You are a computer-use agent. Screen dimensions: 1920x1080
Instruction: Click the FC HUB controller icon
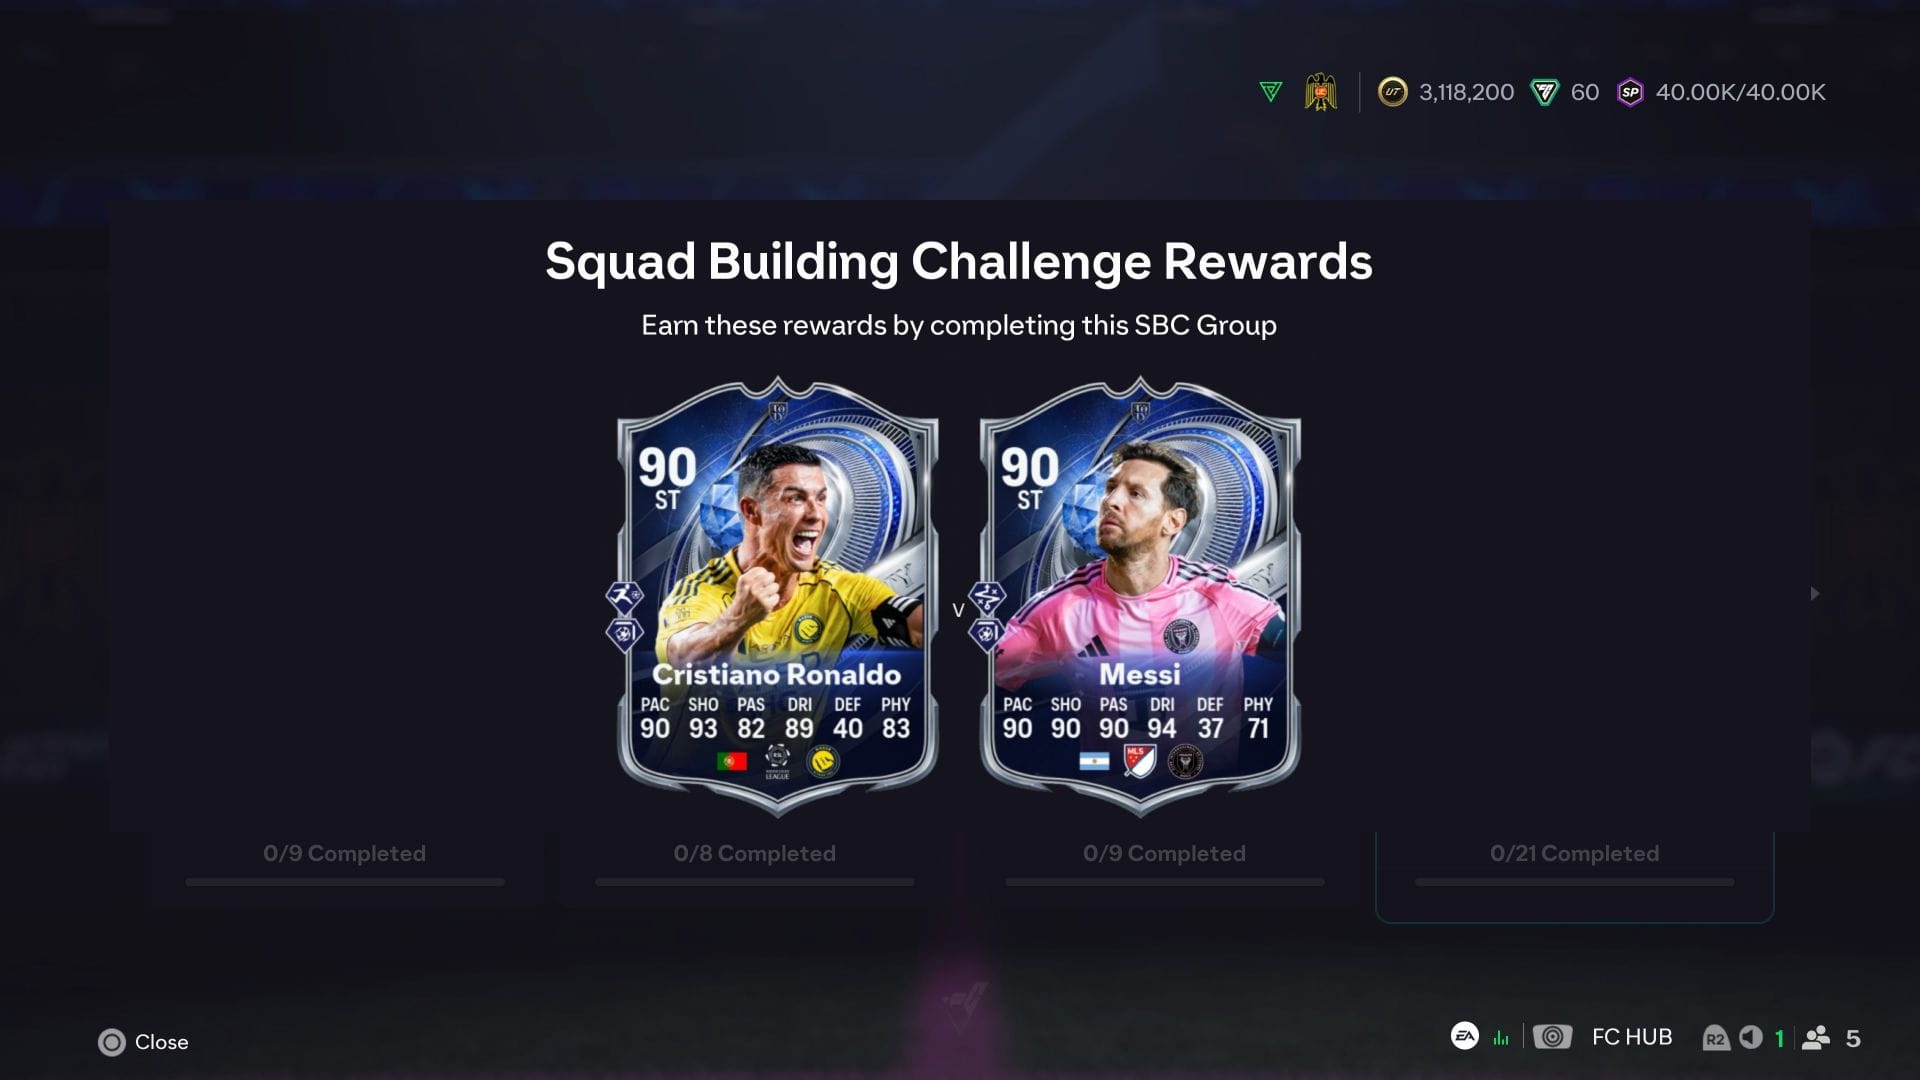1553,1037
